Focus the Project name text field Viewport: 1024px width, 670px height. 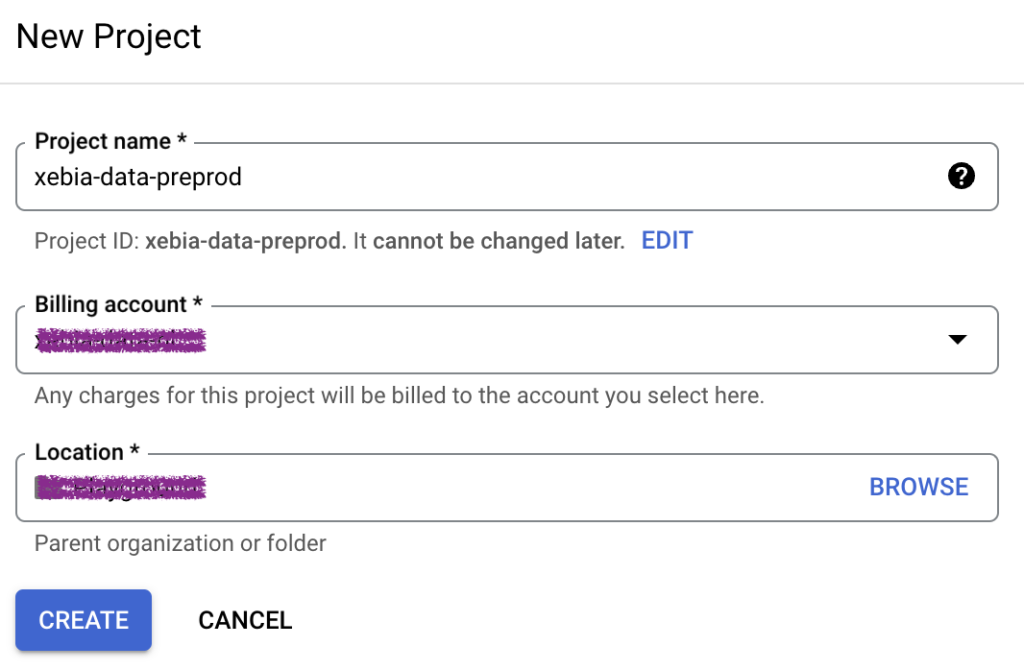click(x=507, y=176)
